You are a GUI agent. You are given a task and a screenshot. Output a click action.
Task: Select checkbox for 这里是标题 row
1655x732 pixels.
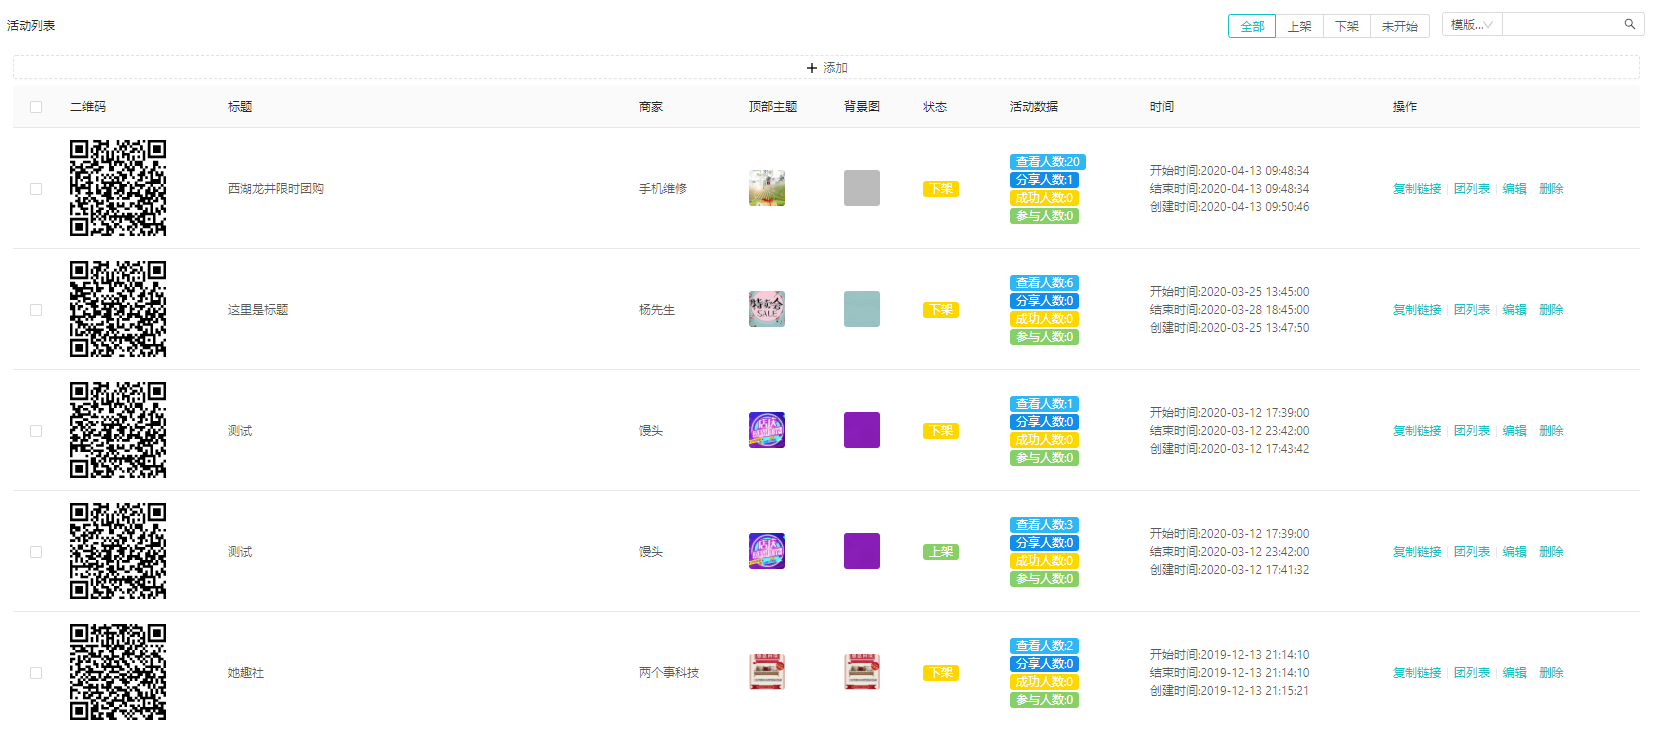coord(36,310)
